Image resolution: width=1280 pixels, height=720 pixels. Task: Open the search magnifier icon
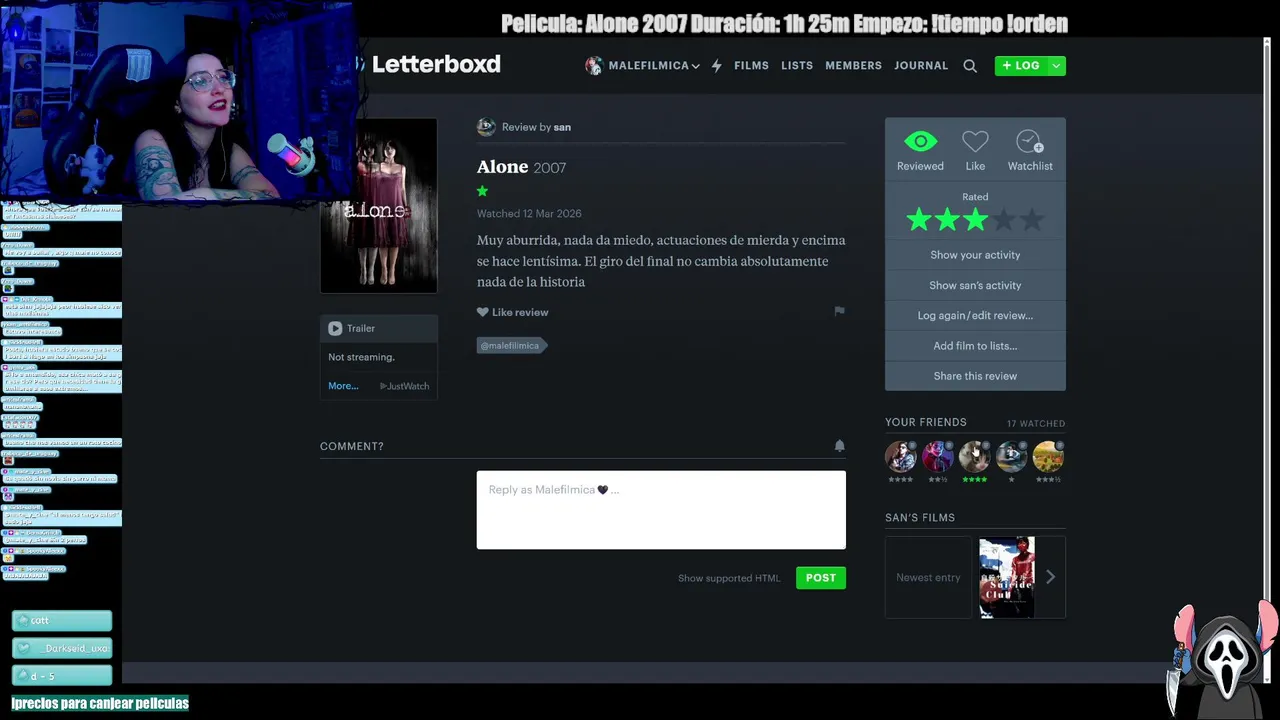(970, 66)
